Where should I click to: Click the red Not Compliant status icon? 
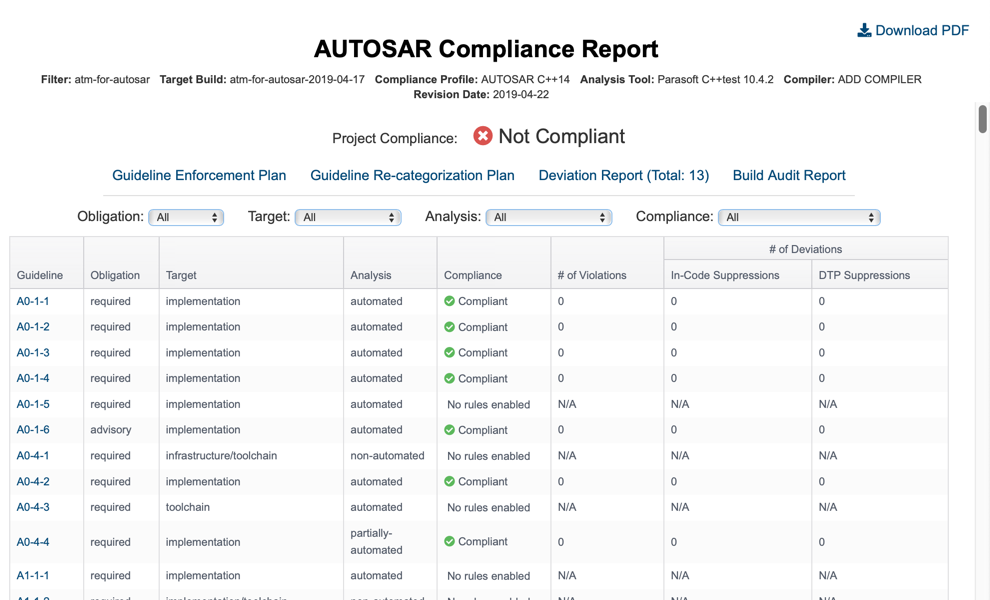point(483,136)
